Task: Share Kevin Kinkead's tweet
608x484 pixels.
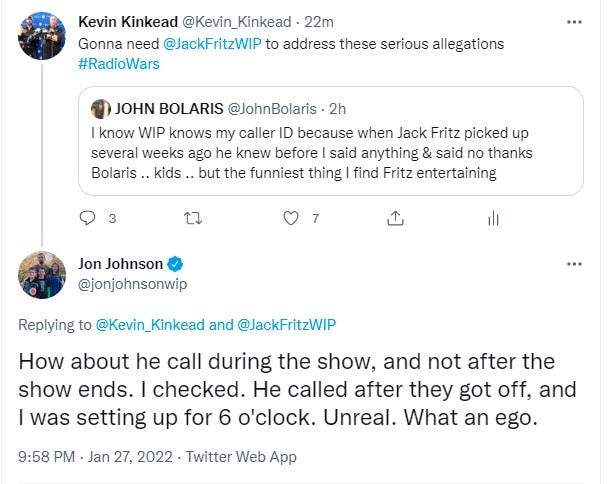Action: click(394, 218)
